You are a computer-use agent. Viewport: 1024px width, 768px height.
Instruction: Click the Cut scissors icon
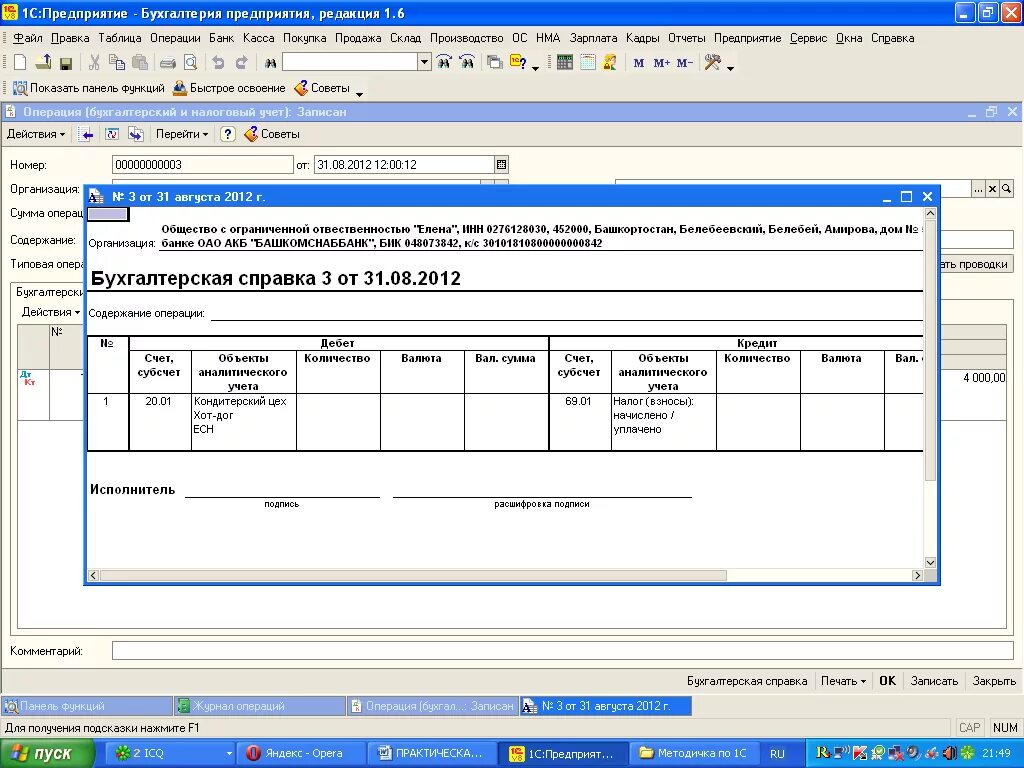click(x=94, y=63)
